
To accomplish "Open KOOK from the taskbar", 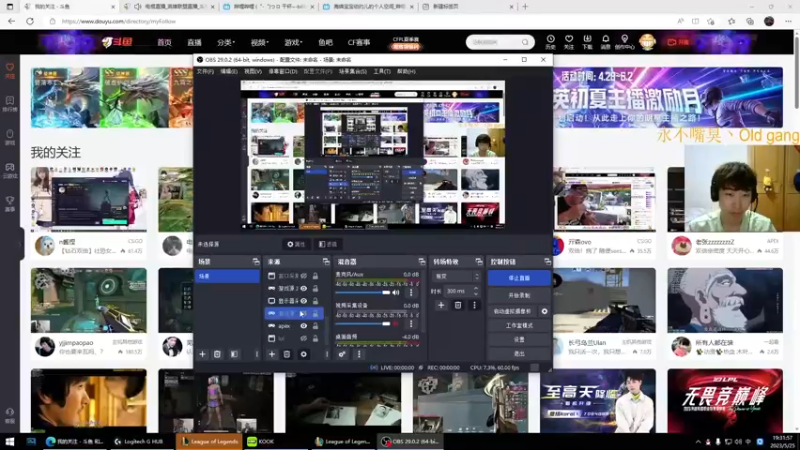I will [x=260, y=441].
